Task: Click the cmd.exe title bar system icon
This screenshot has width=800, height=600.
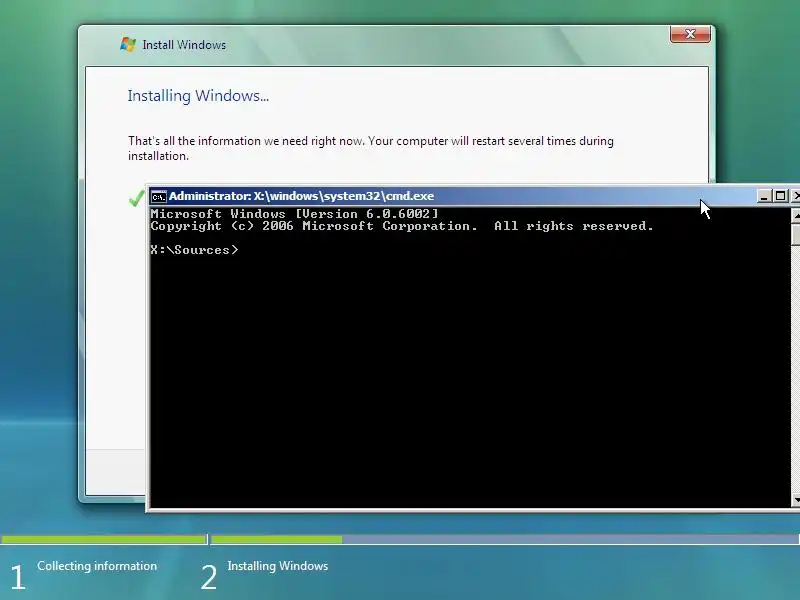Action: (159, 196)
